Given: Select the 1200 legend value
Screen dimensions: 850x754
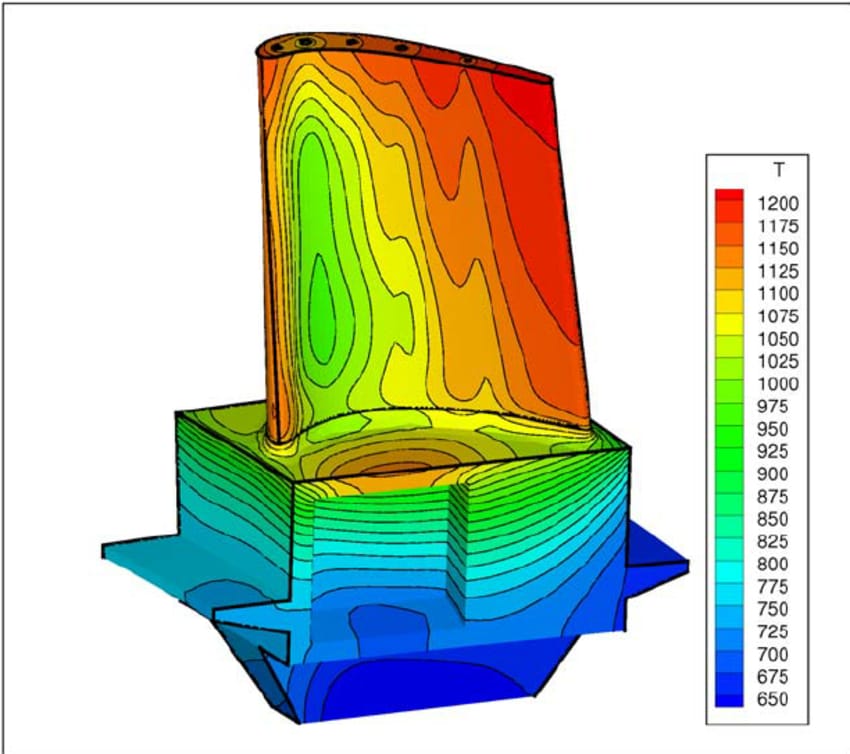Looking at the screenshot, I should 778,204.
